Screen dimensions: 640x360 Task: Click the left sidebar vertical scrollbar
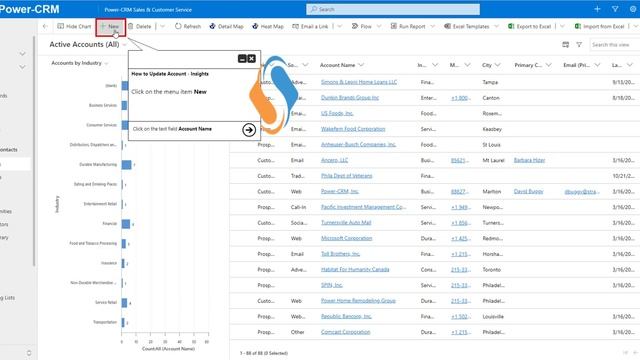pyautogui.click(x=34, y=151)
